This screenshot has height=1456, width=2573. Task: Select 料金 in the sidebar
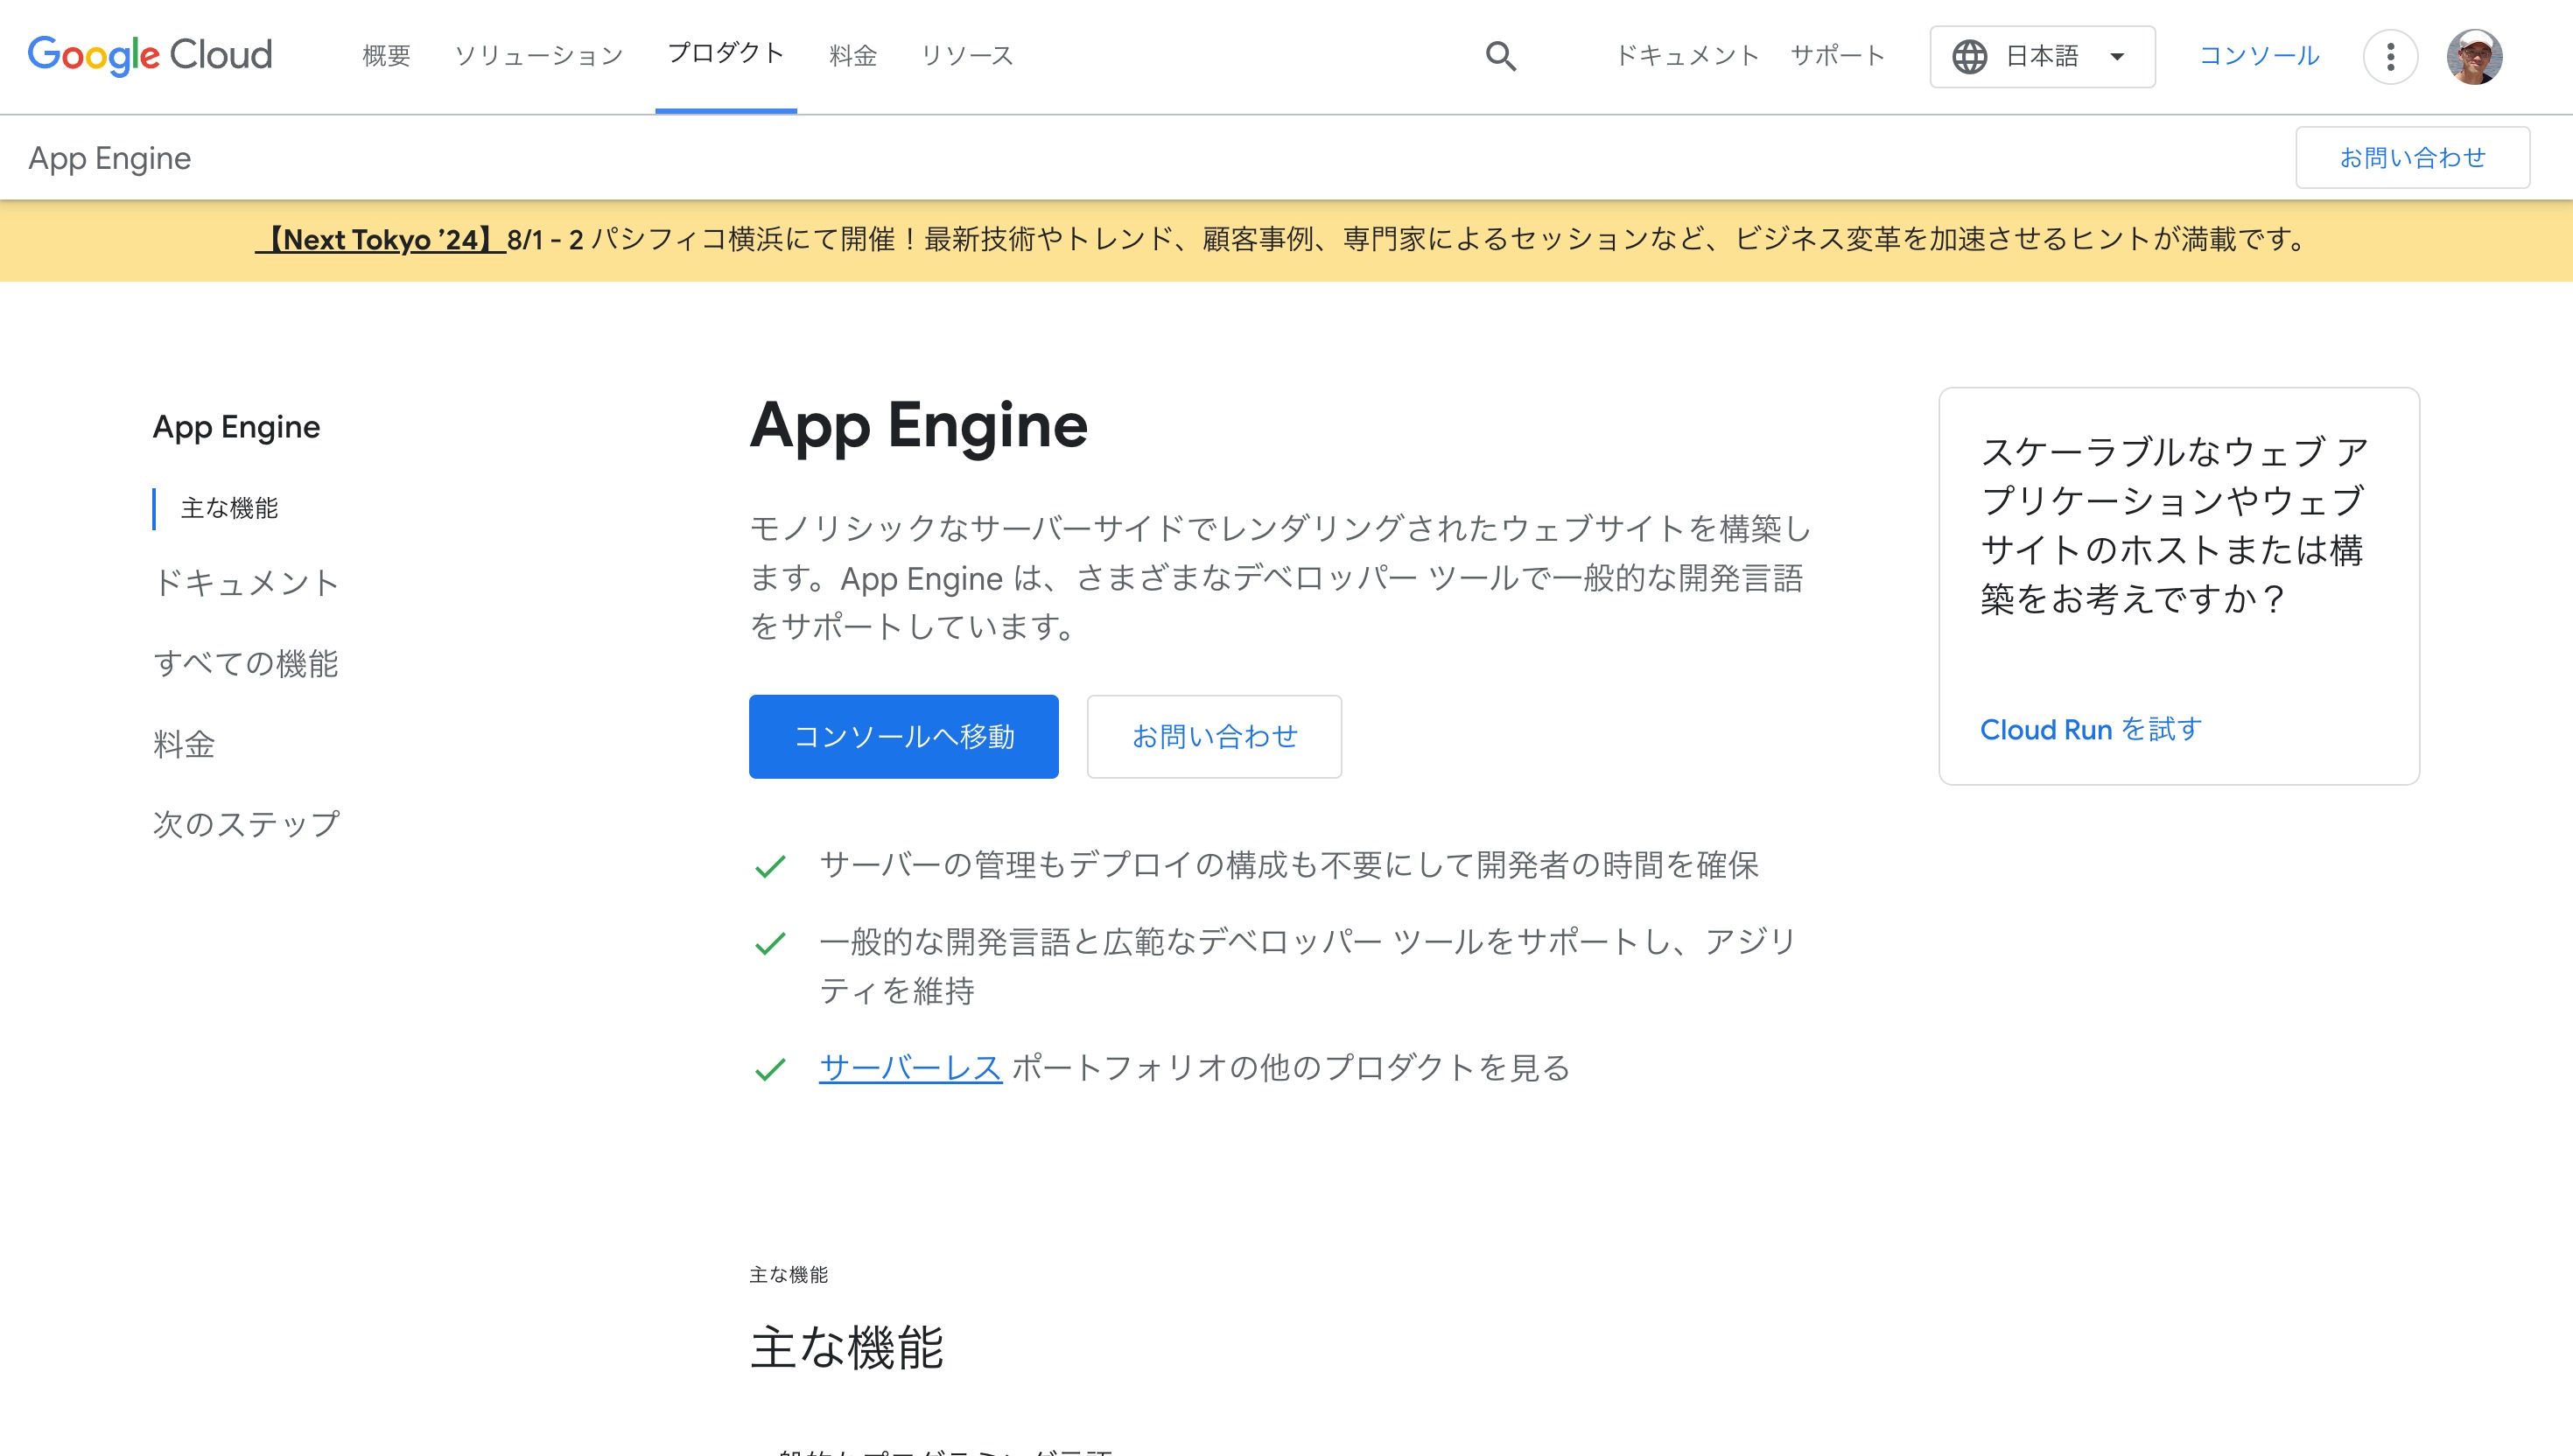point(184,744)
